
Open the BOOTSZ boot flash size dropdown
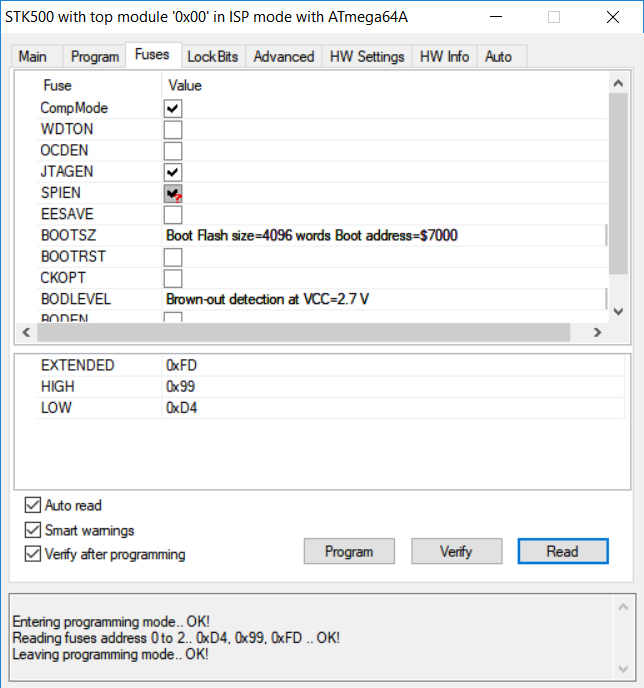(385, 236)
